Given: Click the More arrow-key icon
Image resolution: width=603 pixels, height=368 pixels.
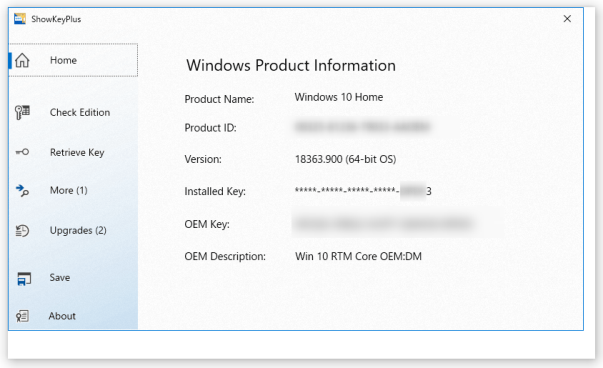Looking at the screenshot, I should coord(22,190).
